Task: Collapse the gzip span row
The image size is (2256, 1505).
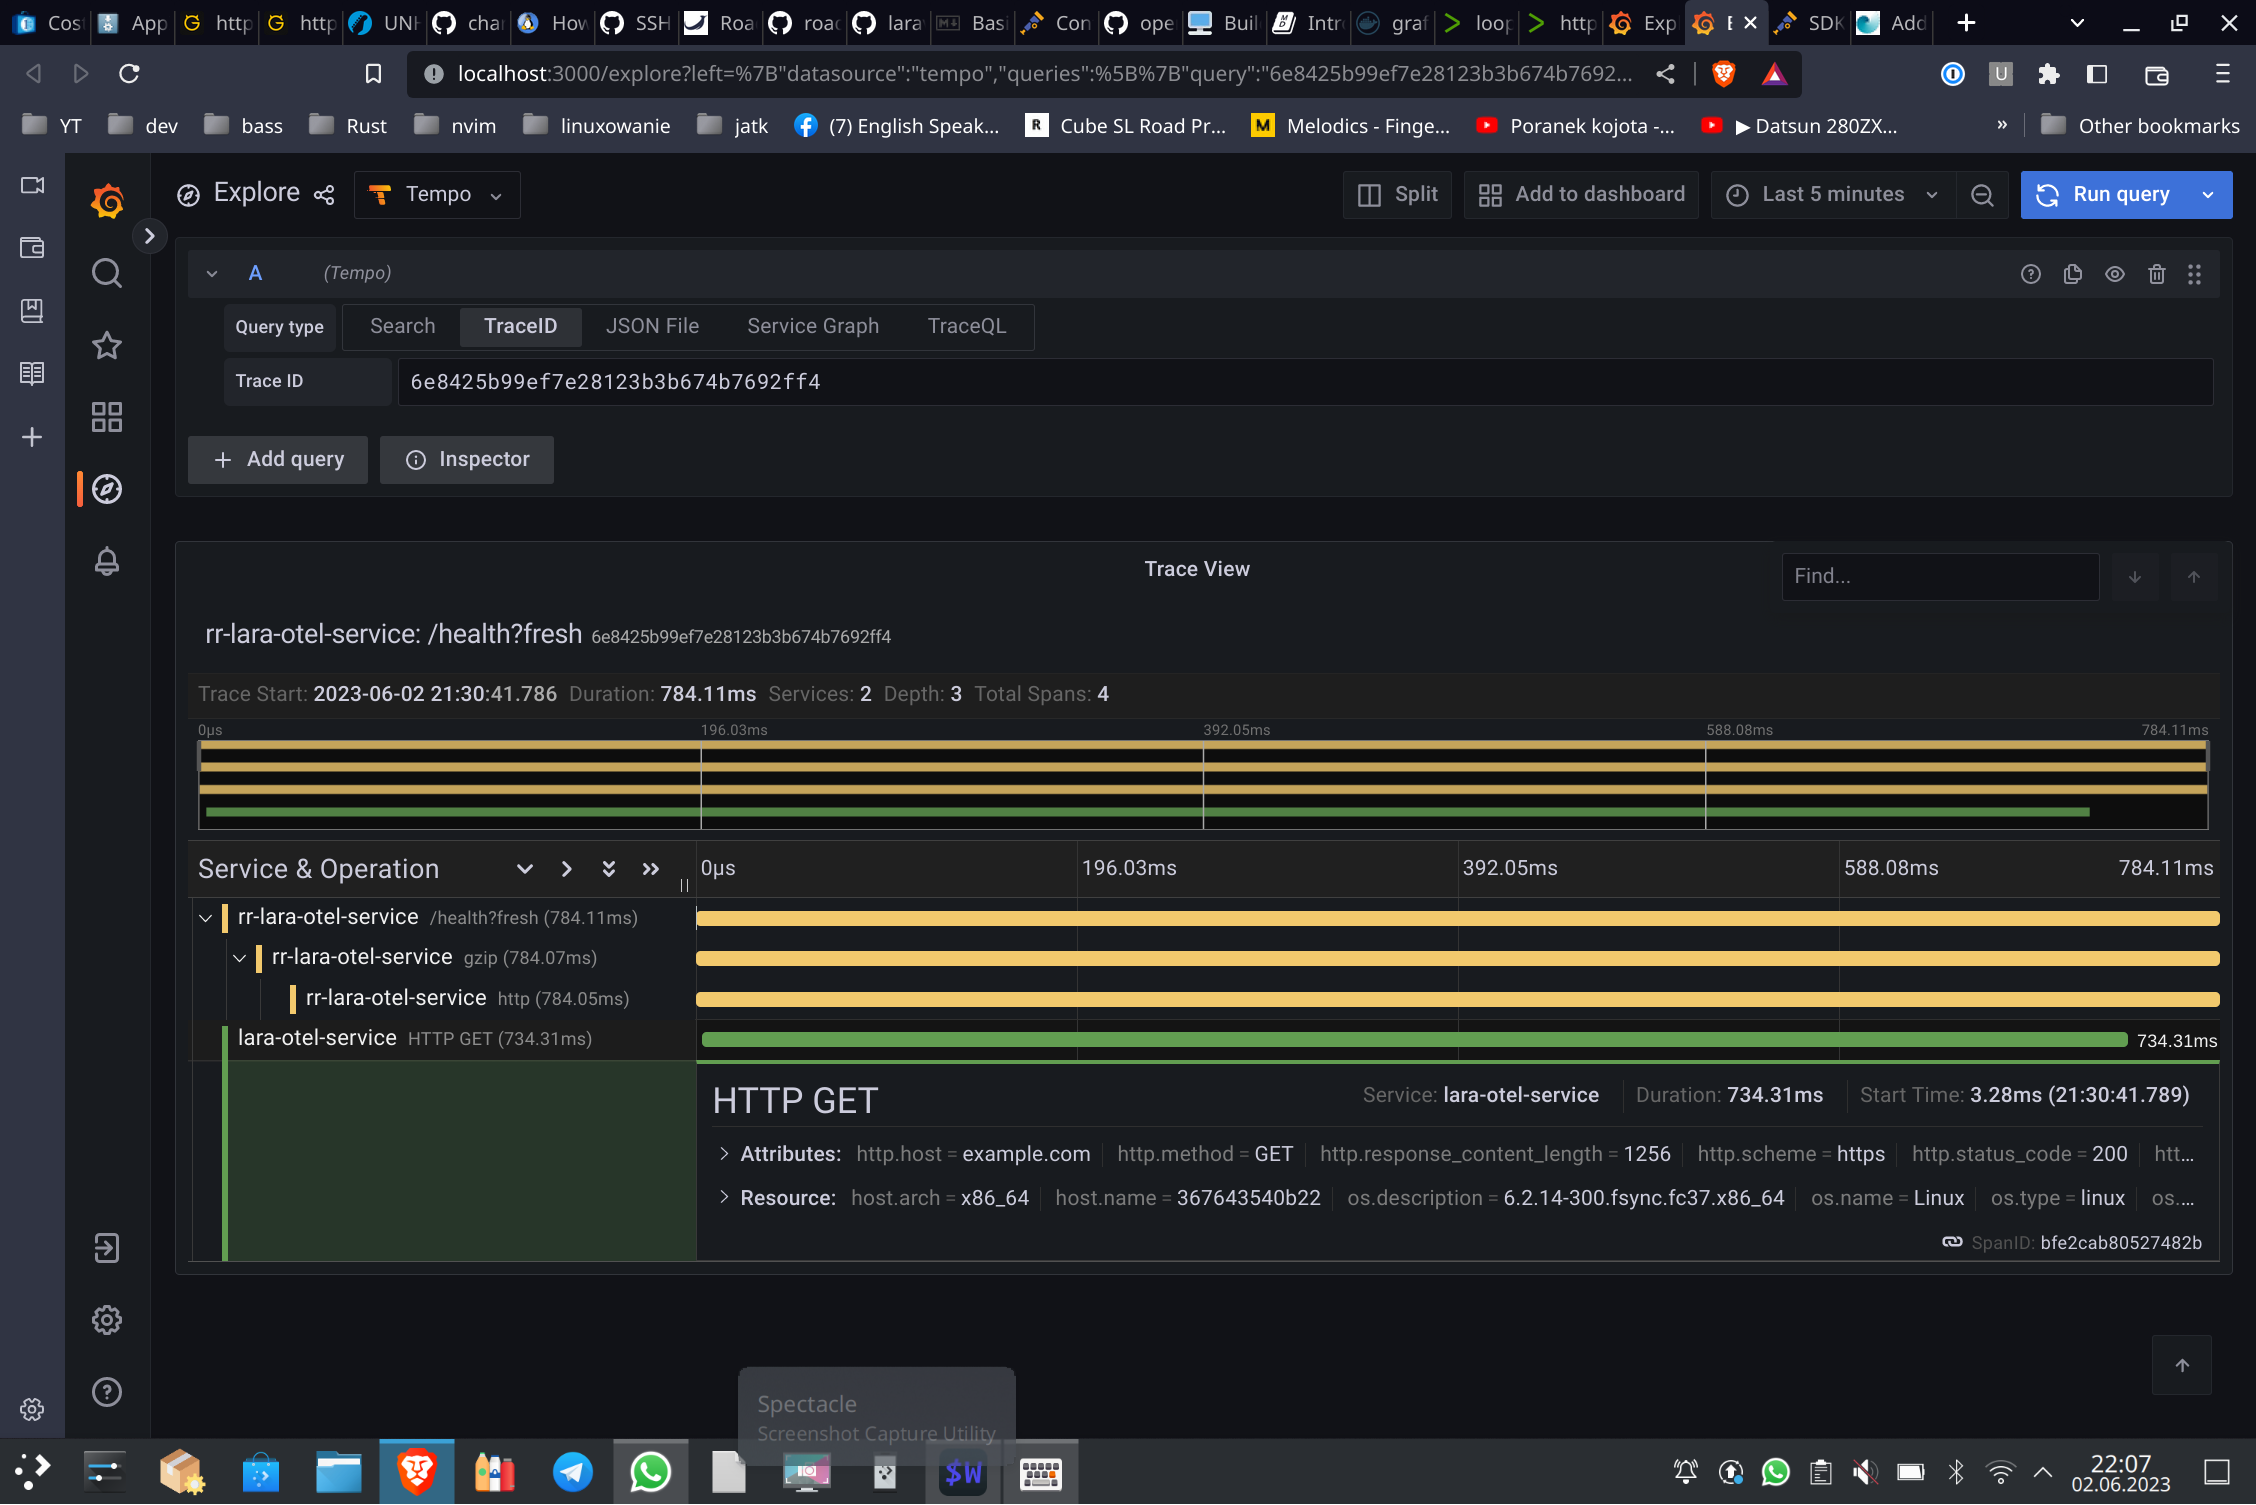Action: tap(240, 957)
